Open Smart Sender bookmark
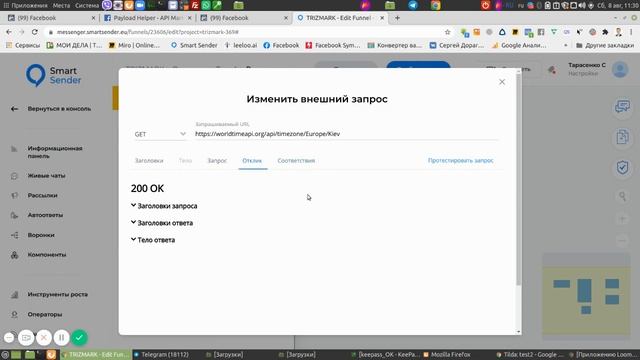The image size is (640, 360). pos(194,45)
